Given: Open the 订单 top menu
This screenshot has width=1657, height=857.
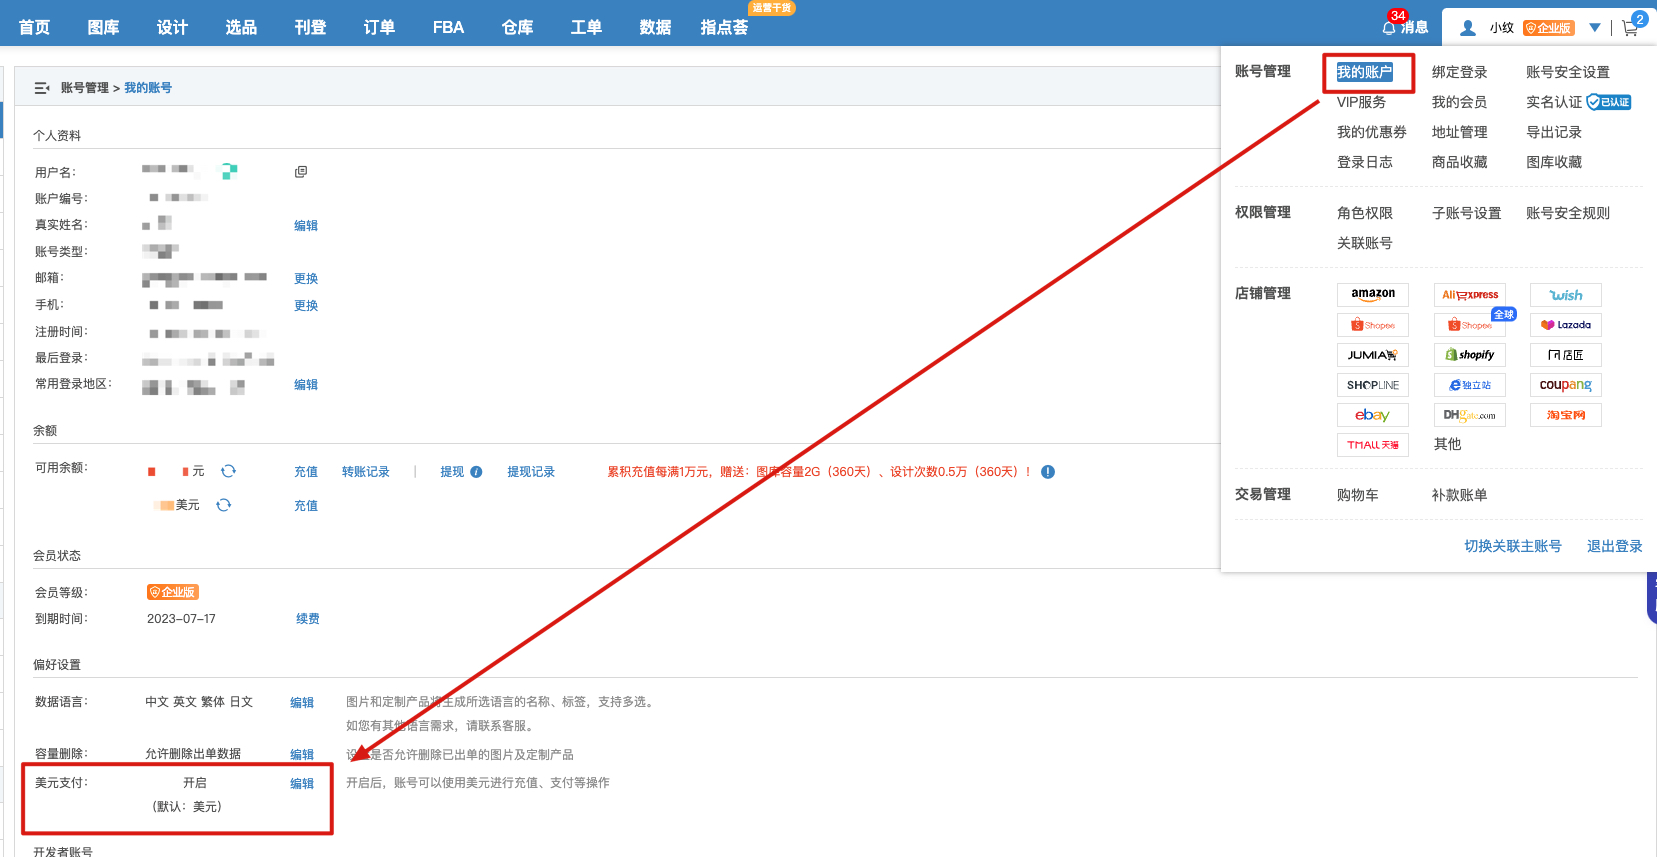Looking at the screenshot, I should coord(380,27).
